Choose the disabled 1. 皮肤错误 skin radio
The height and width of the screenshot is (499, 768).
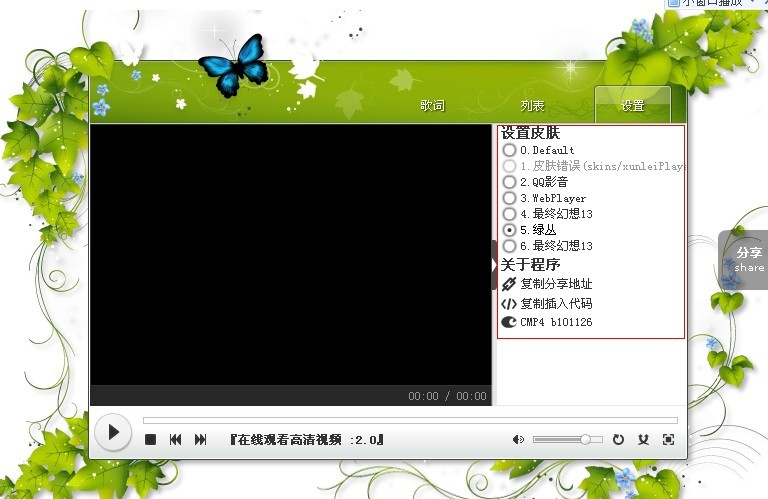coord(509,166)
